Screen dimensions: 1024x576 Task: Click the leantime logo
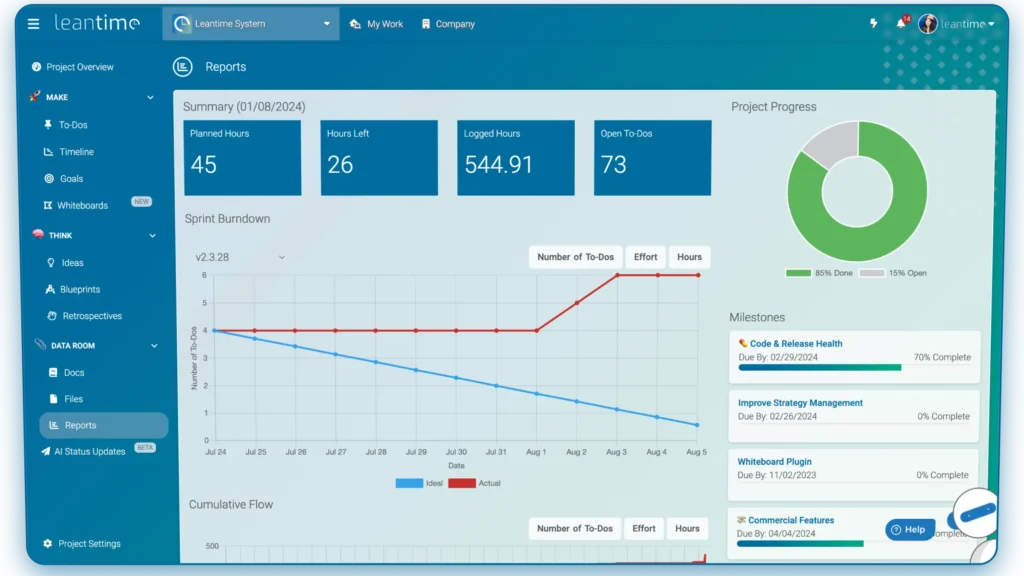[97, 23]
